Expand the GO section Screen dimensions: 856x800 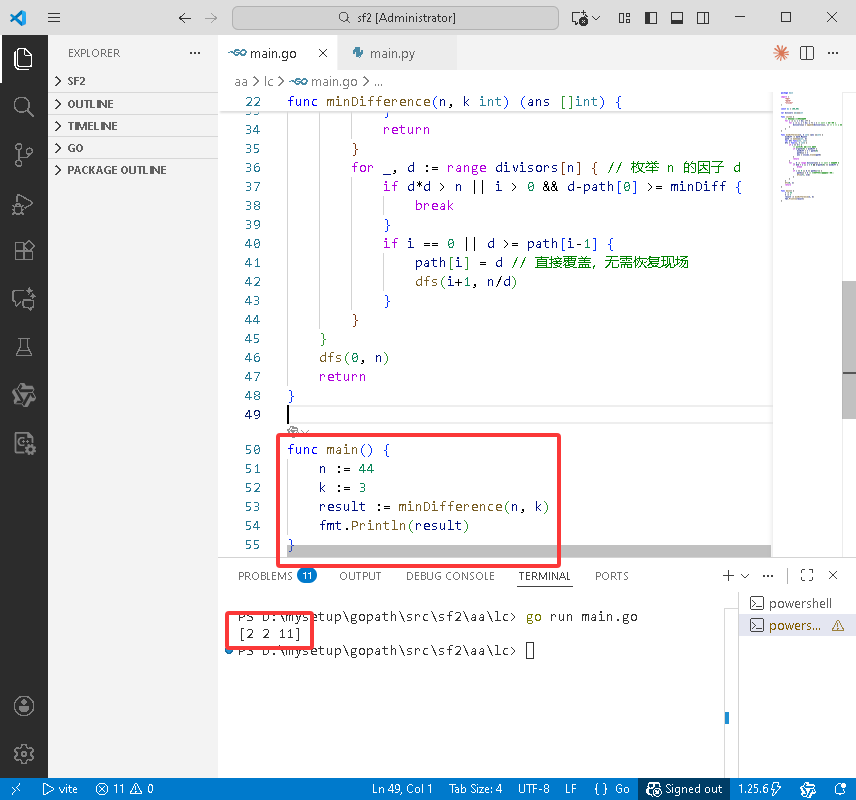[x=133, y=148]
